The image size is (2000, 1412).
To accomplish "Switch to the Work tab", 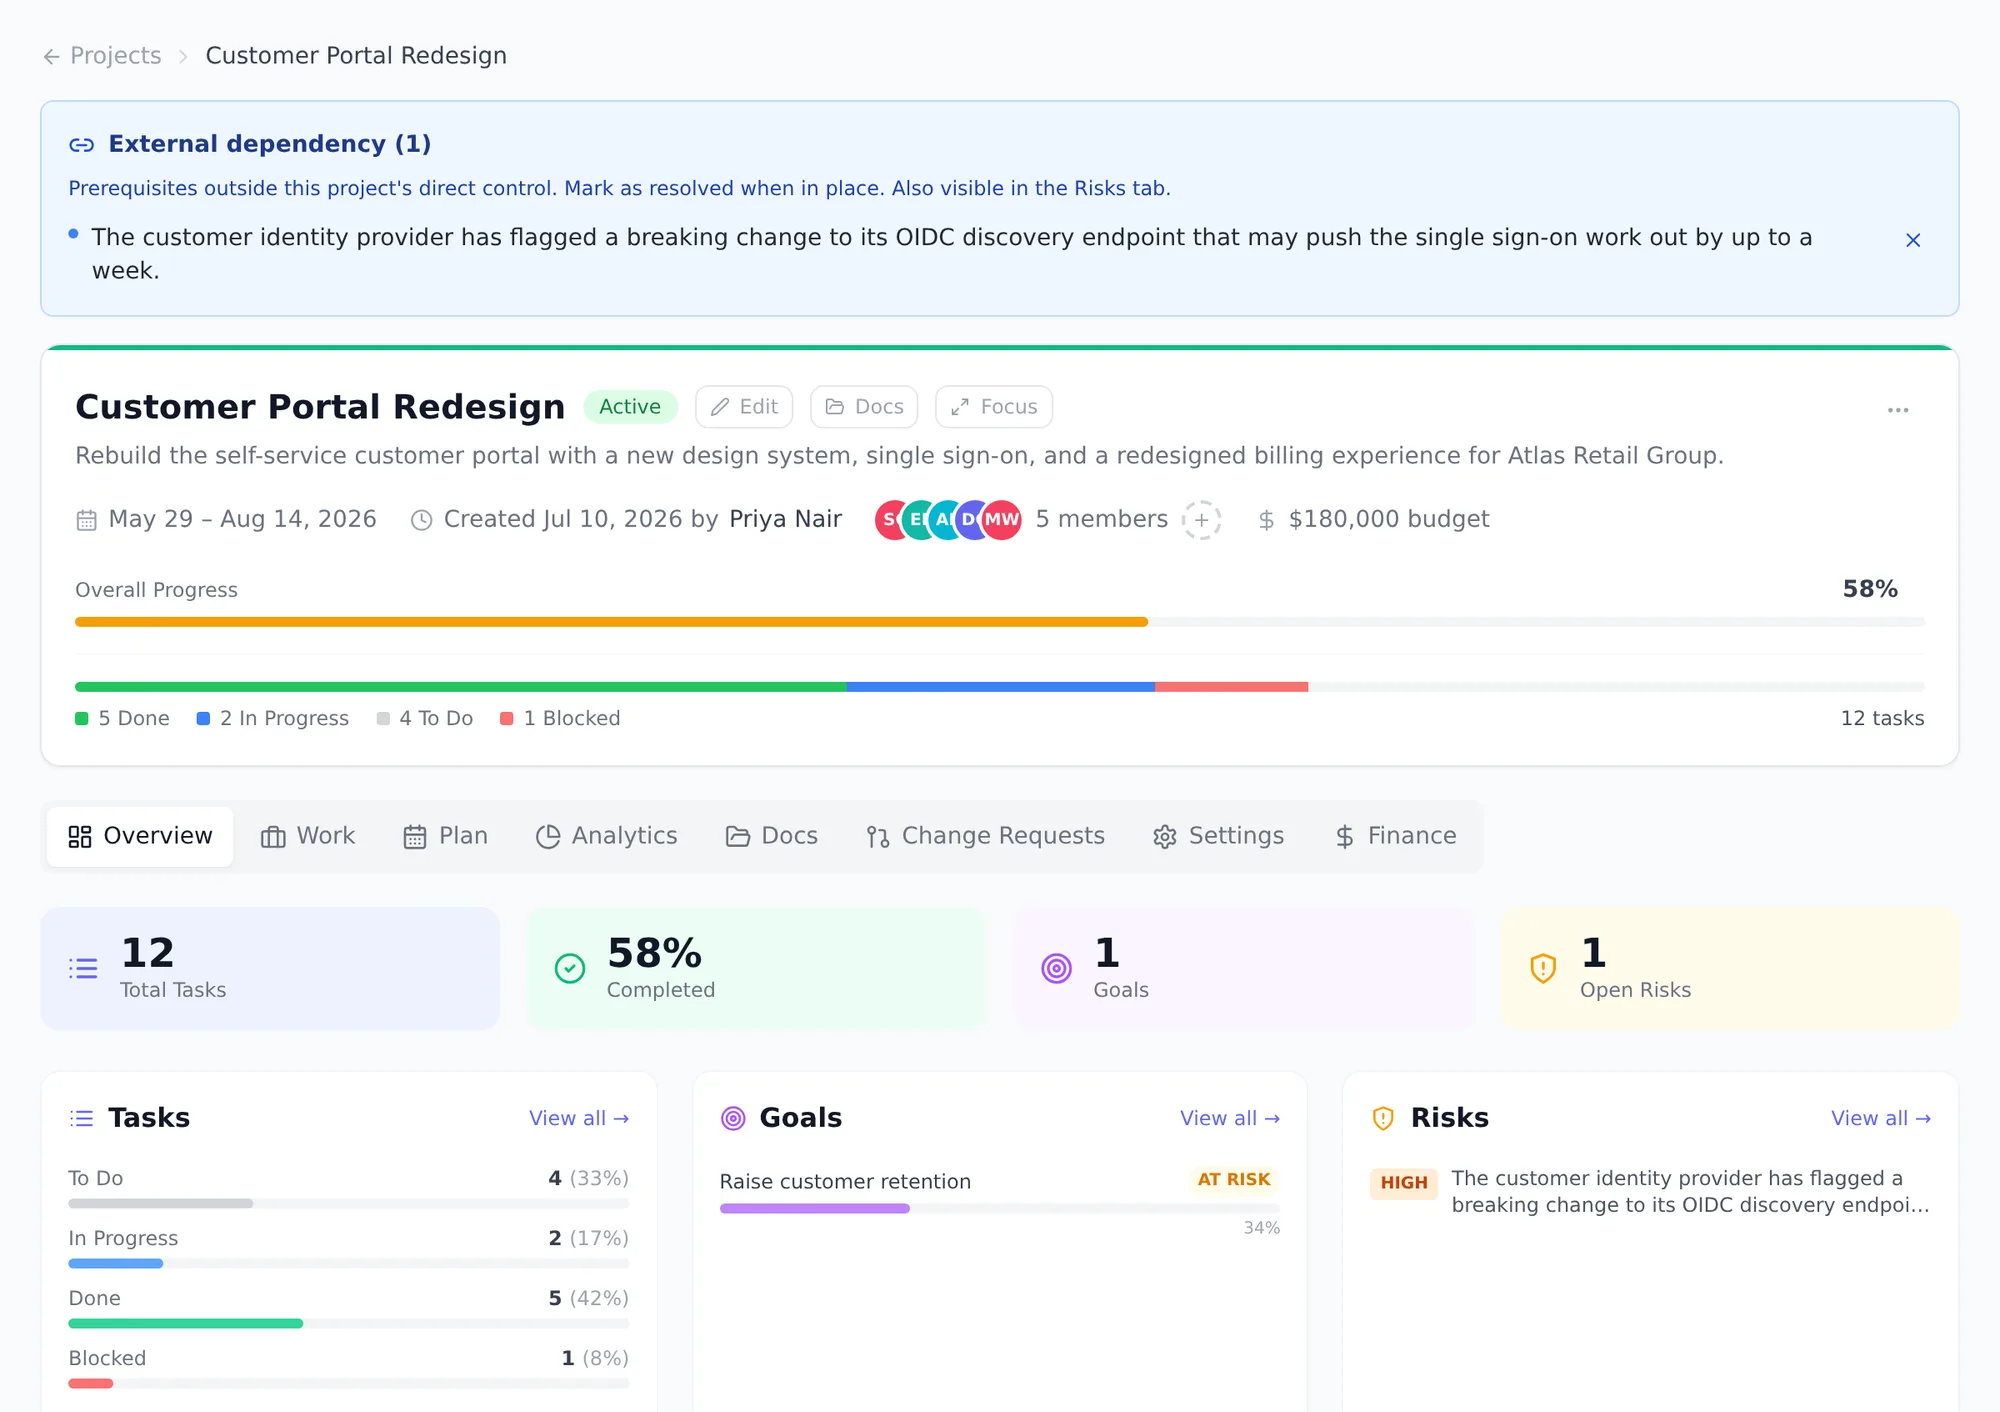I will click(x=308, y=836).
